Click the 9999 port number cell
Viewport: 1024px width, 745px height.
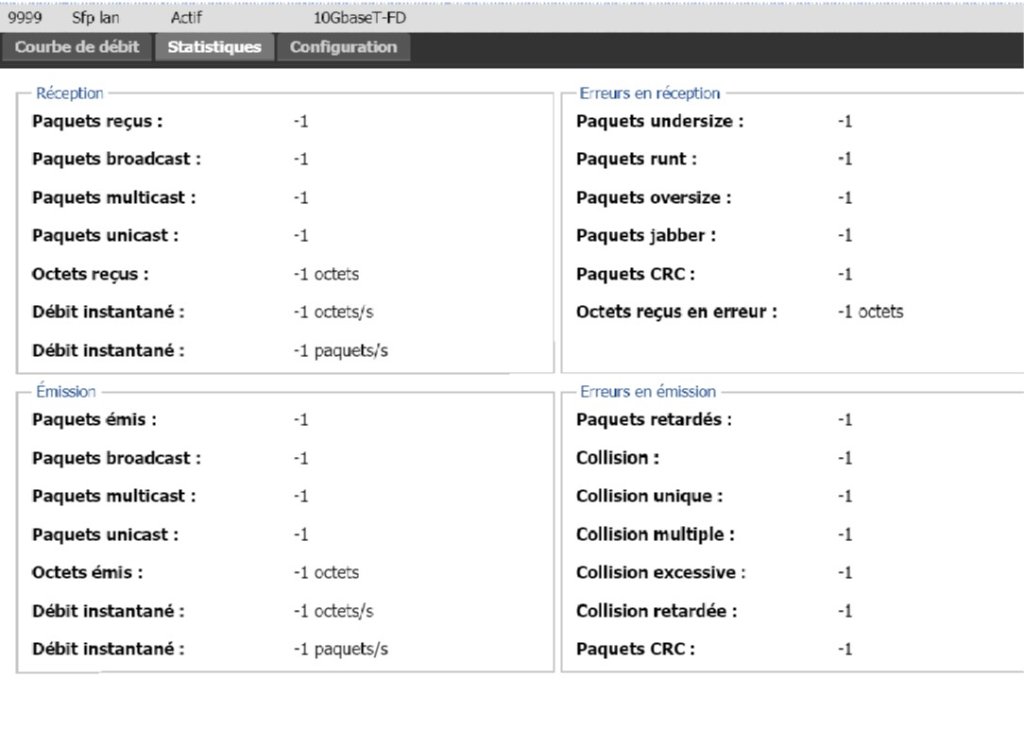(25, 17)
